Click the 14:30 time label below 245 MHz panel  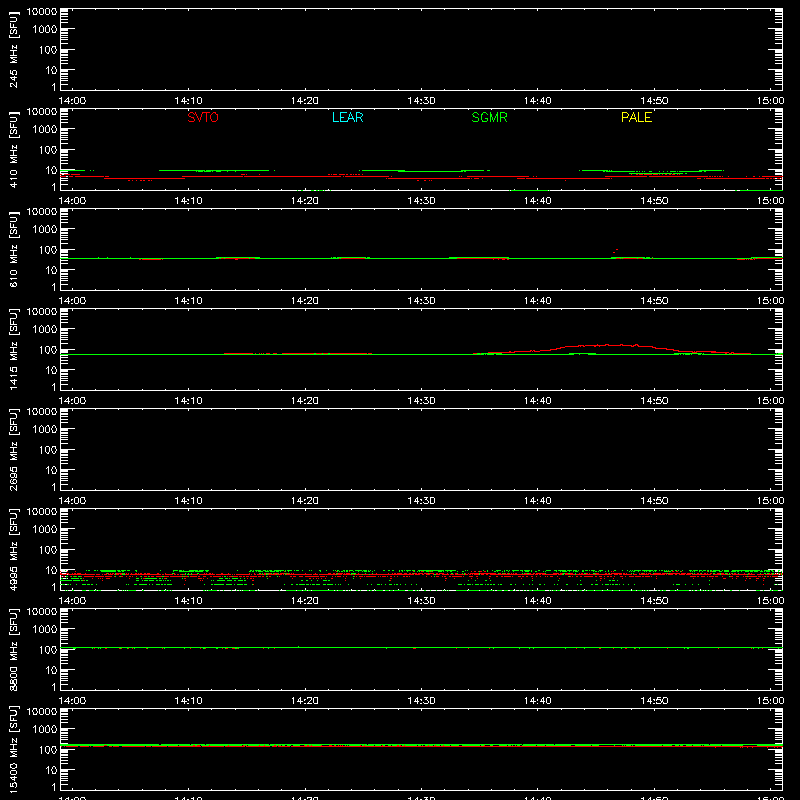pos(421,101)
